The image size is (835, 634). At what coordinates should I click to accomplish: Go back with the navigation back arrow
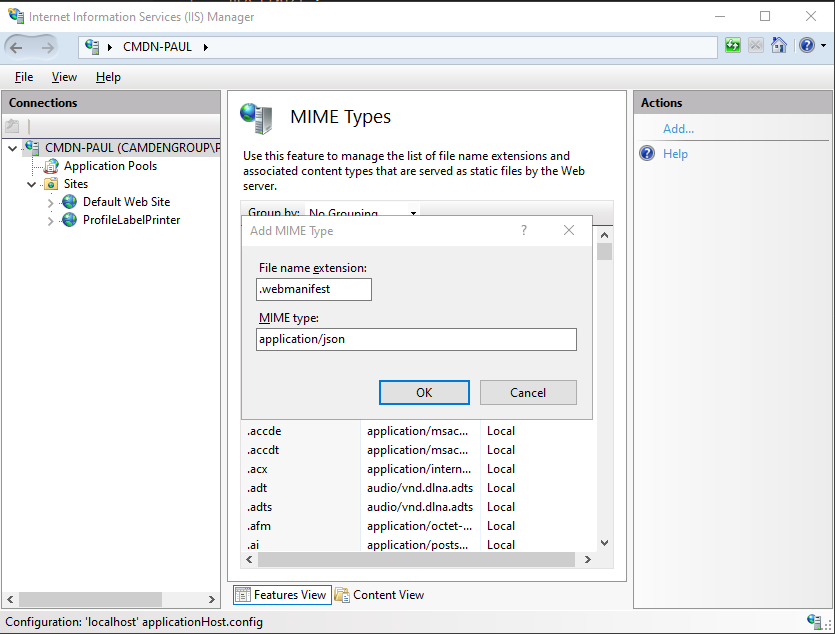point(17,47)
